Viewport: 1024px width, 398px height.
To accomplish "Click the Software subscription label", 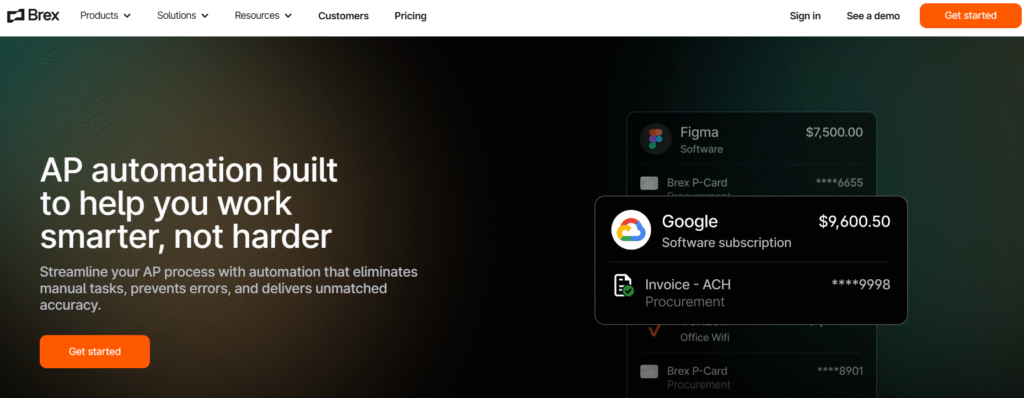I will point(726,243).
